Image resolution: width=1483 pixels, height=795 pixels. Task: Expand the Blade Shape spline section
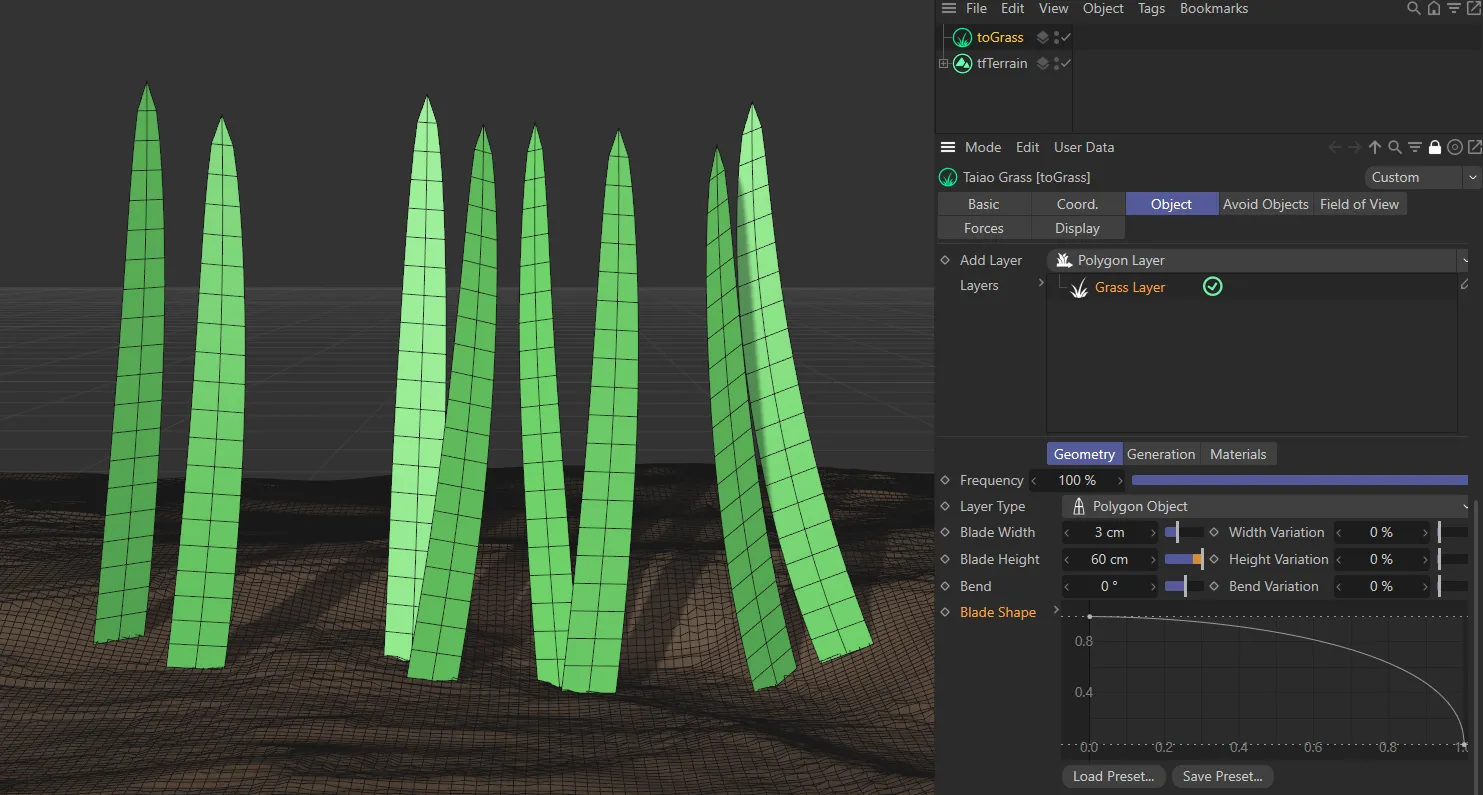tap(1057, 611)
